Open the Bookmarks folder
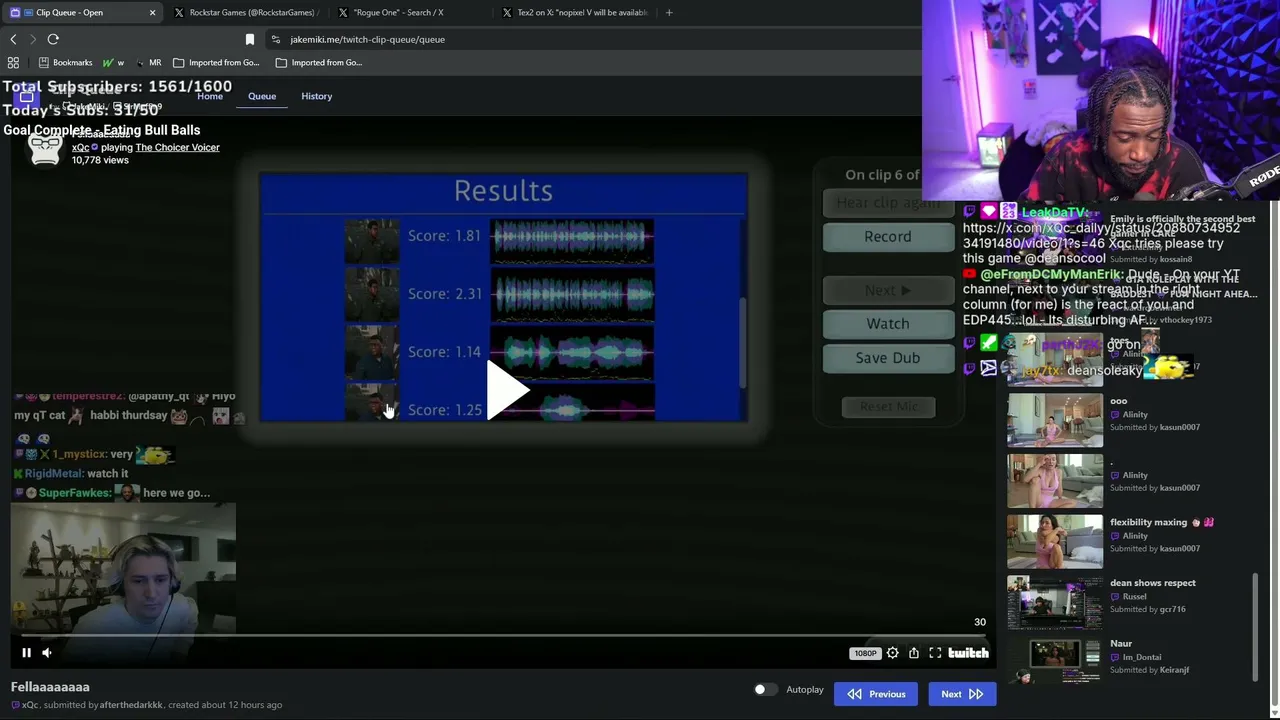Image resolution: width=1280 pixels, height=720 pixels. pyautogui.click(x=65, y=62)
